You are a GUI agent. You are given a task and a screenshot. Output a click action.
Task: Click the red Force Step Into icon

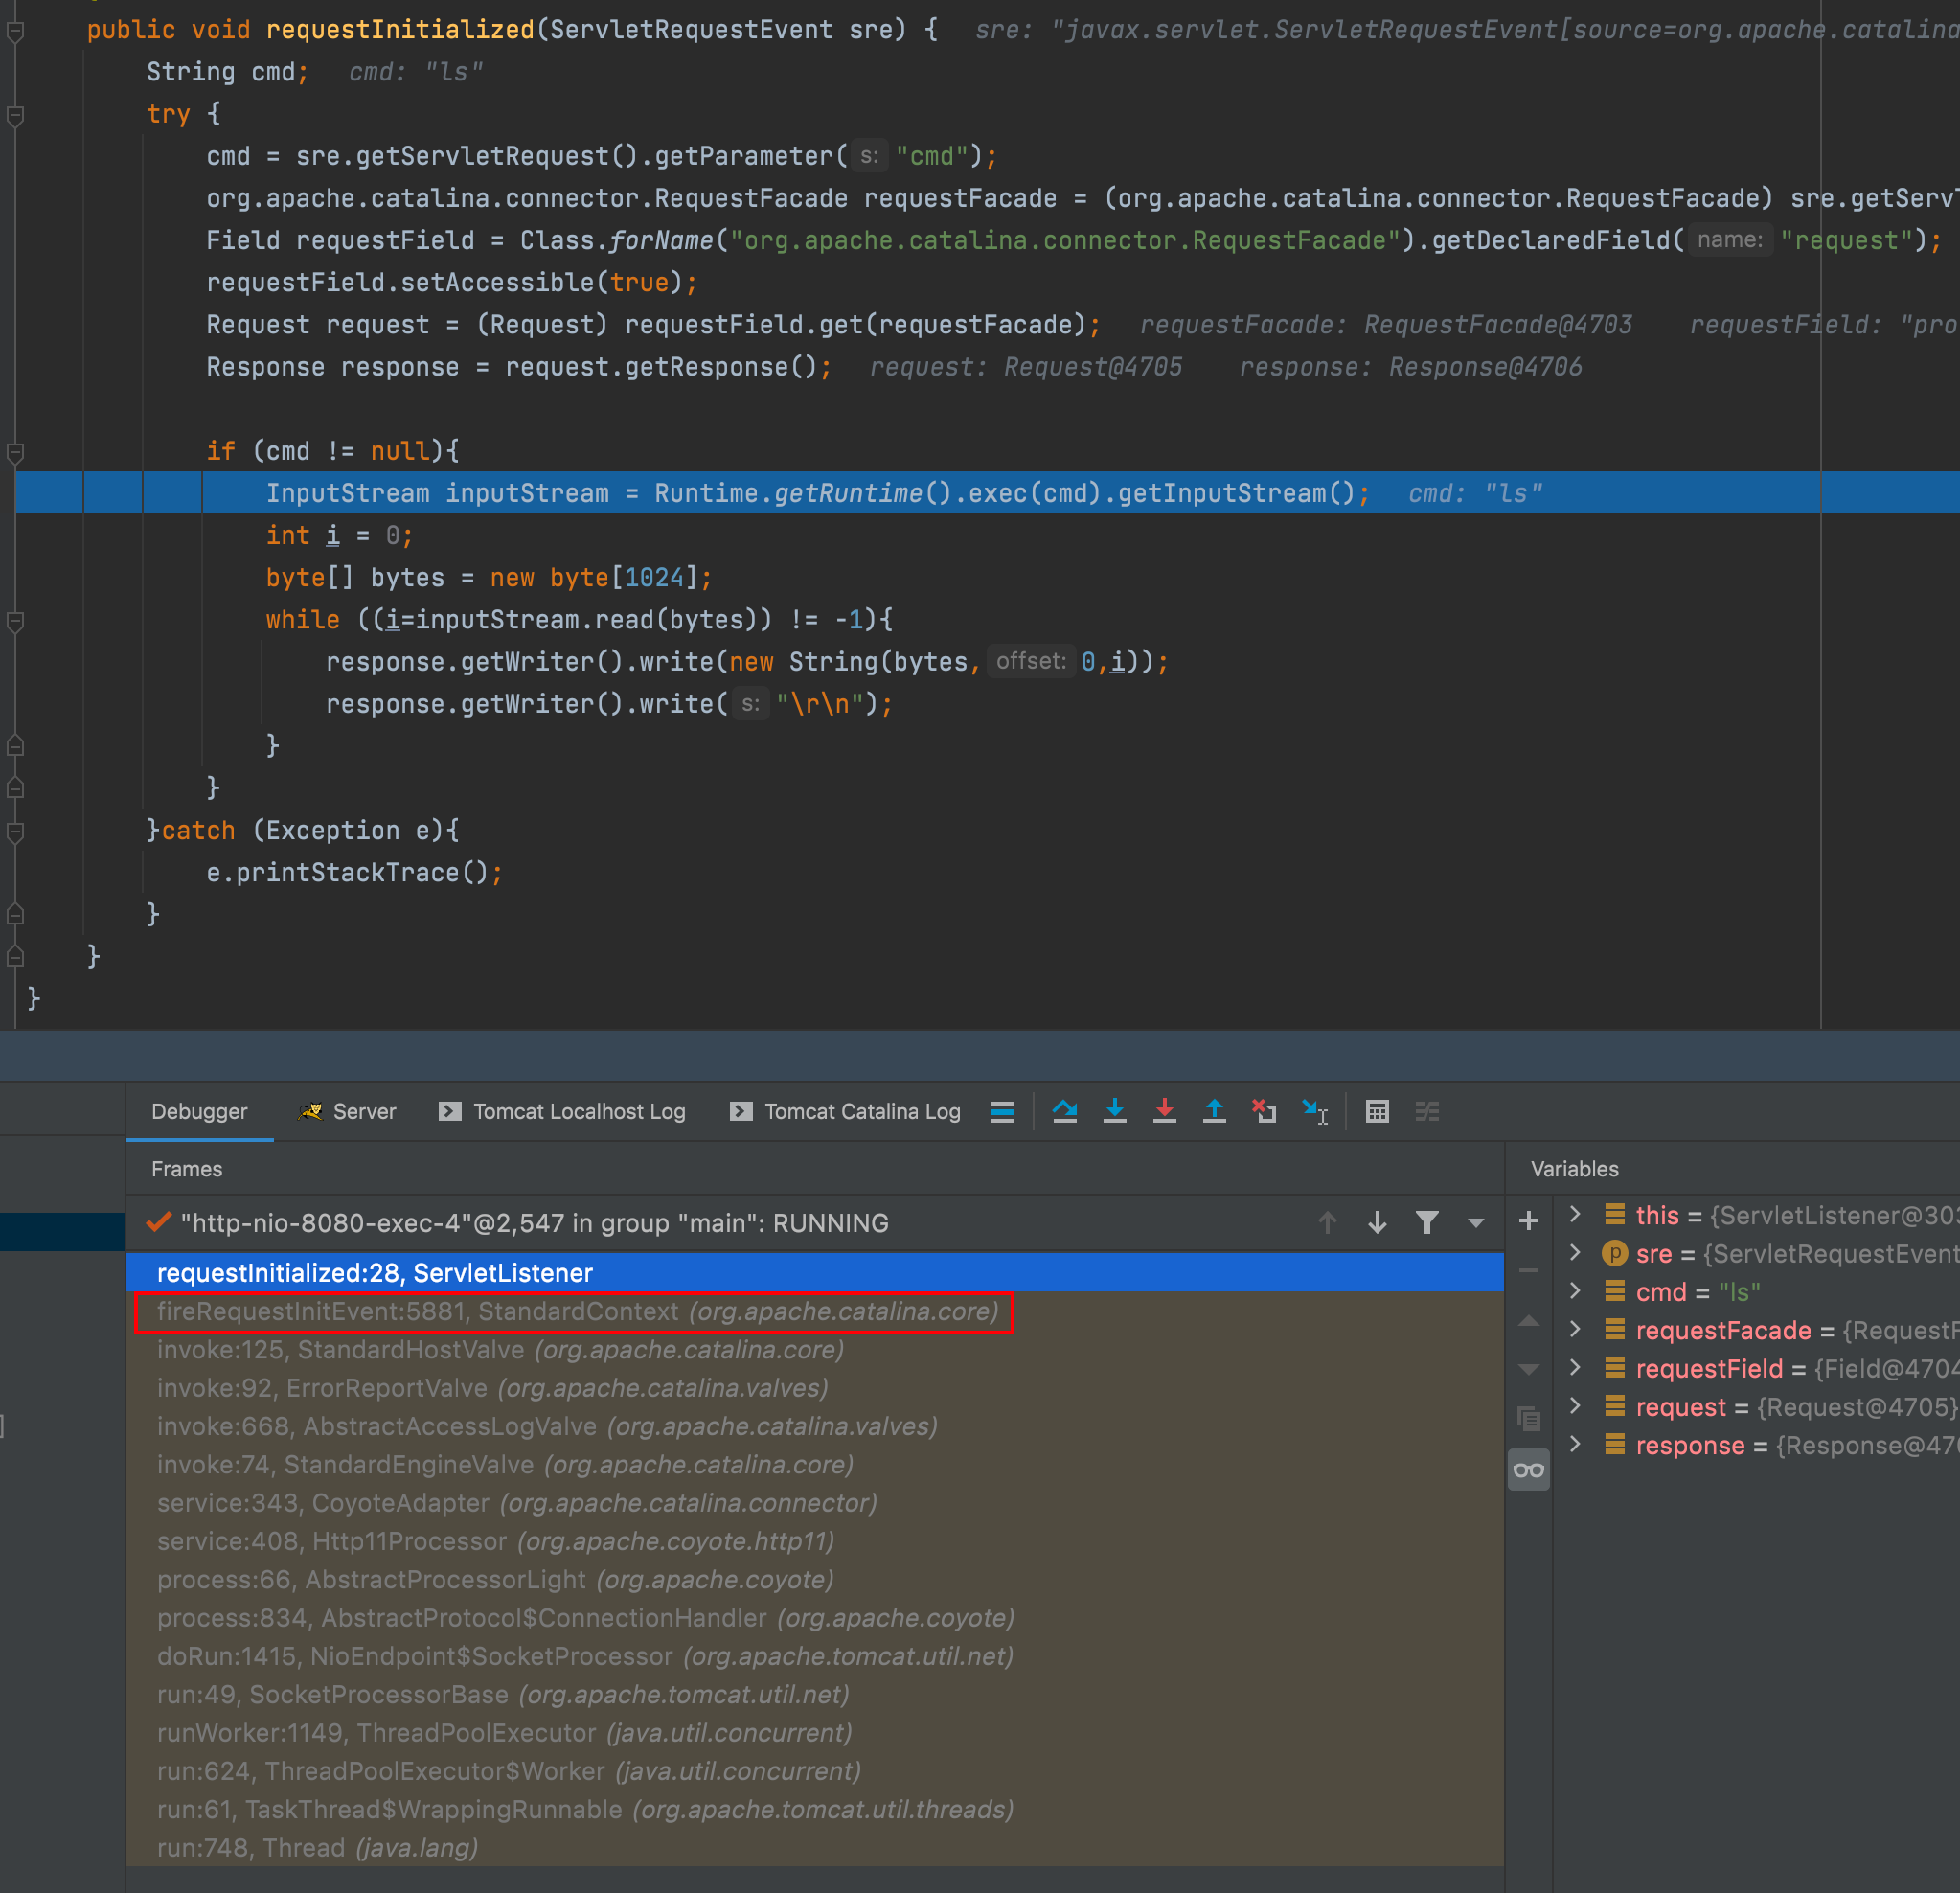(x=1164, y=1111)
